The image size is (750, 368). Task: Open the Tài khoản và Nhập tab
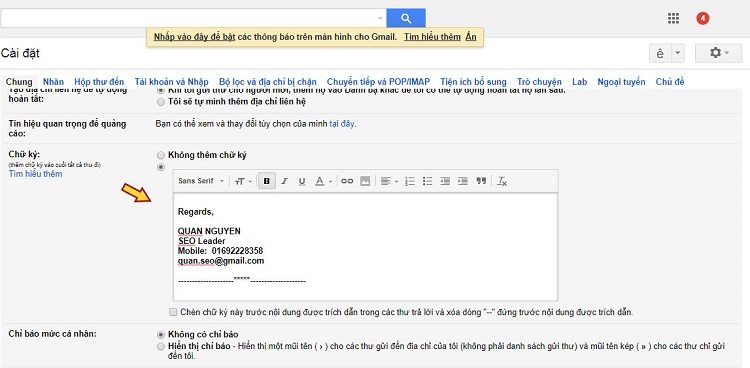click(171, 82)
